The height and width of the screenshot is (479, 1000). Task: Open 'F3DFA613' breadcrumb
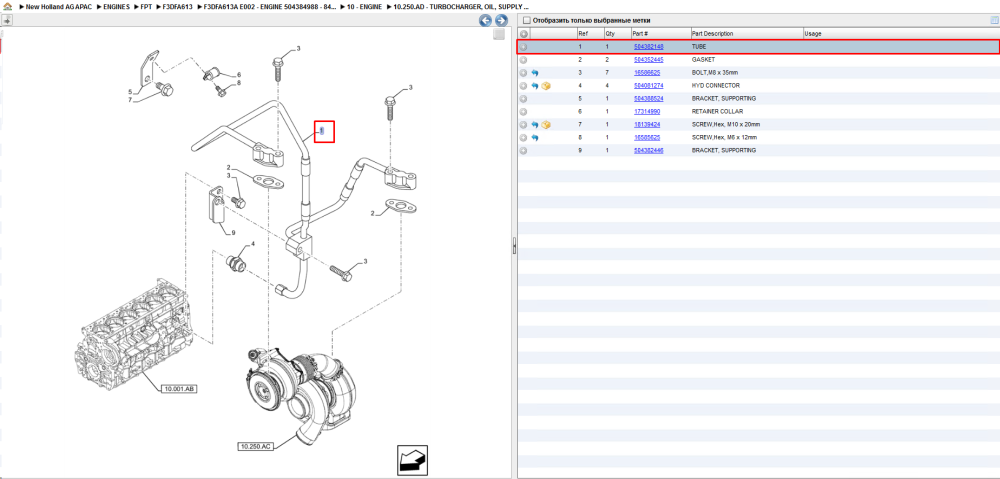(x=177, y=6)
